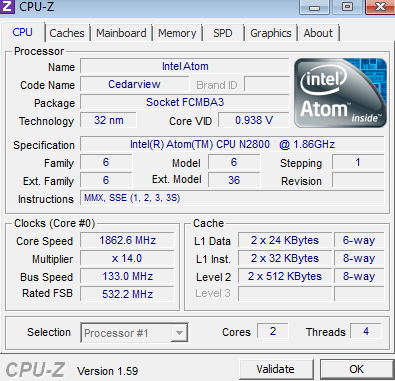Click the Core VID value 0.938 V

coord(254,120)
